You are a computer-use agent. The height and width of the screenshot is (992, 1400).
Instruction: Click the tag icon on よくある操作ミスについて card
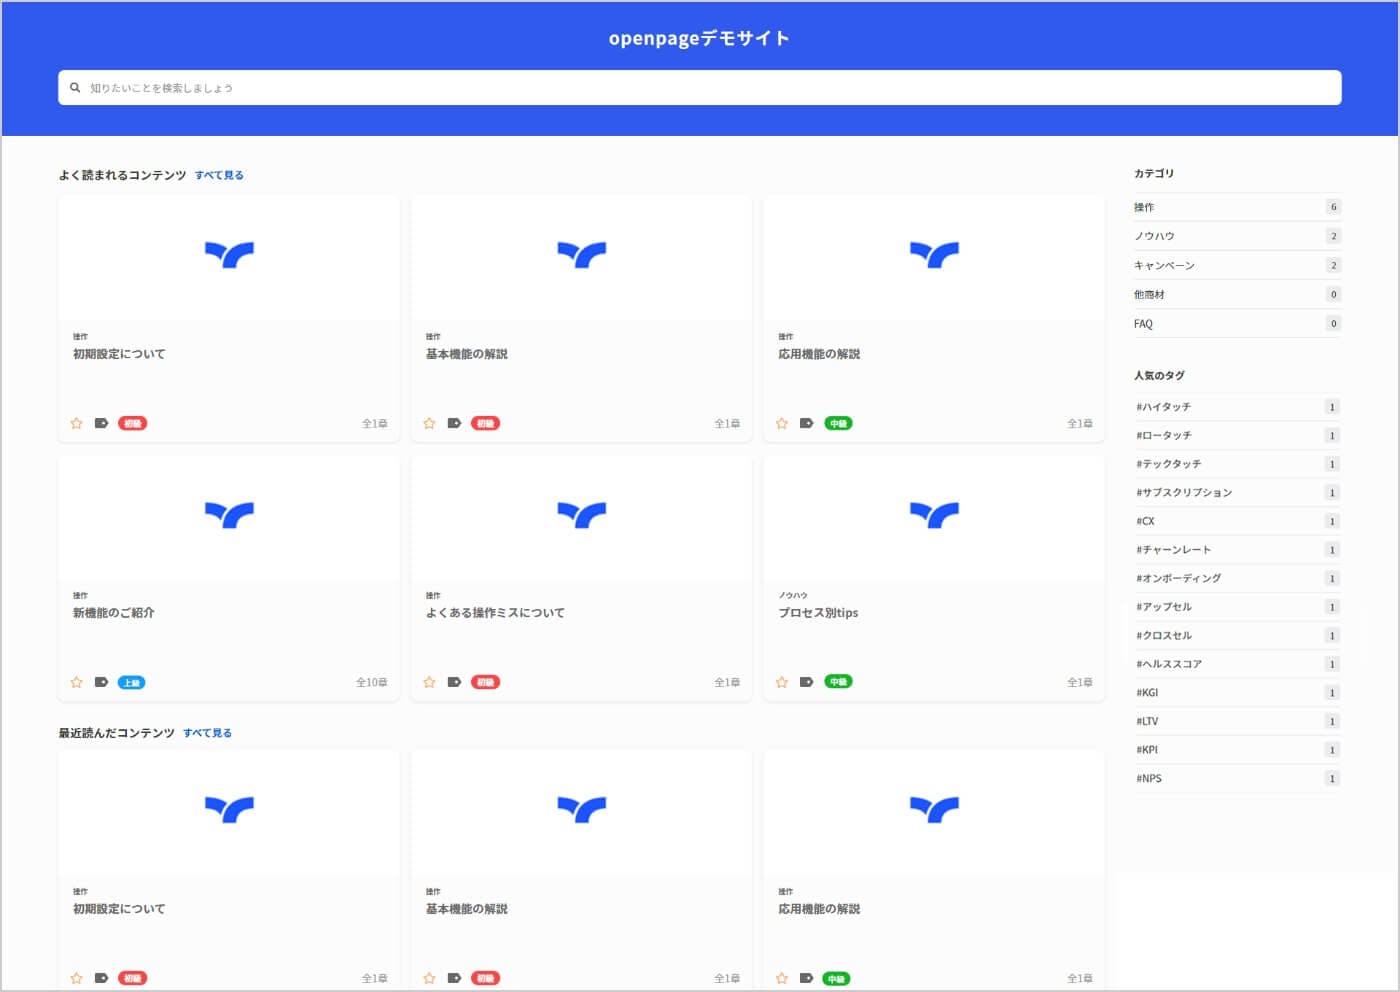pyautogui.click(x=454, y=682)
